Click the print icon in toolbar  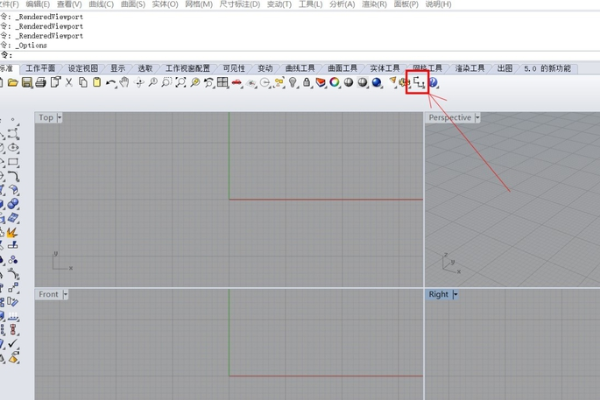[41, 83]
